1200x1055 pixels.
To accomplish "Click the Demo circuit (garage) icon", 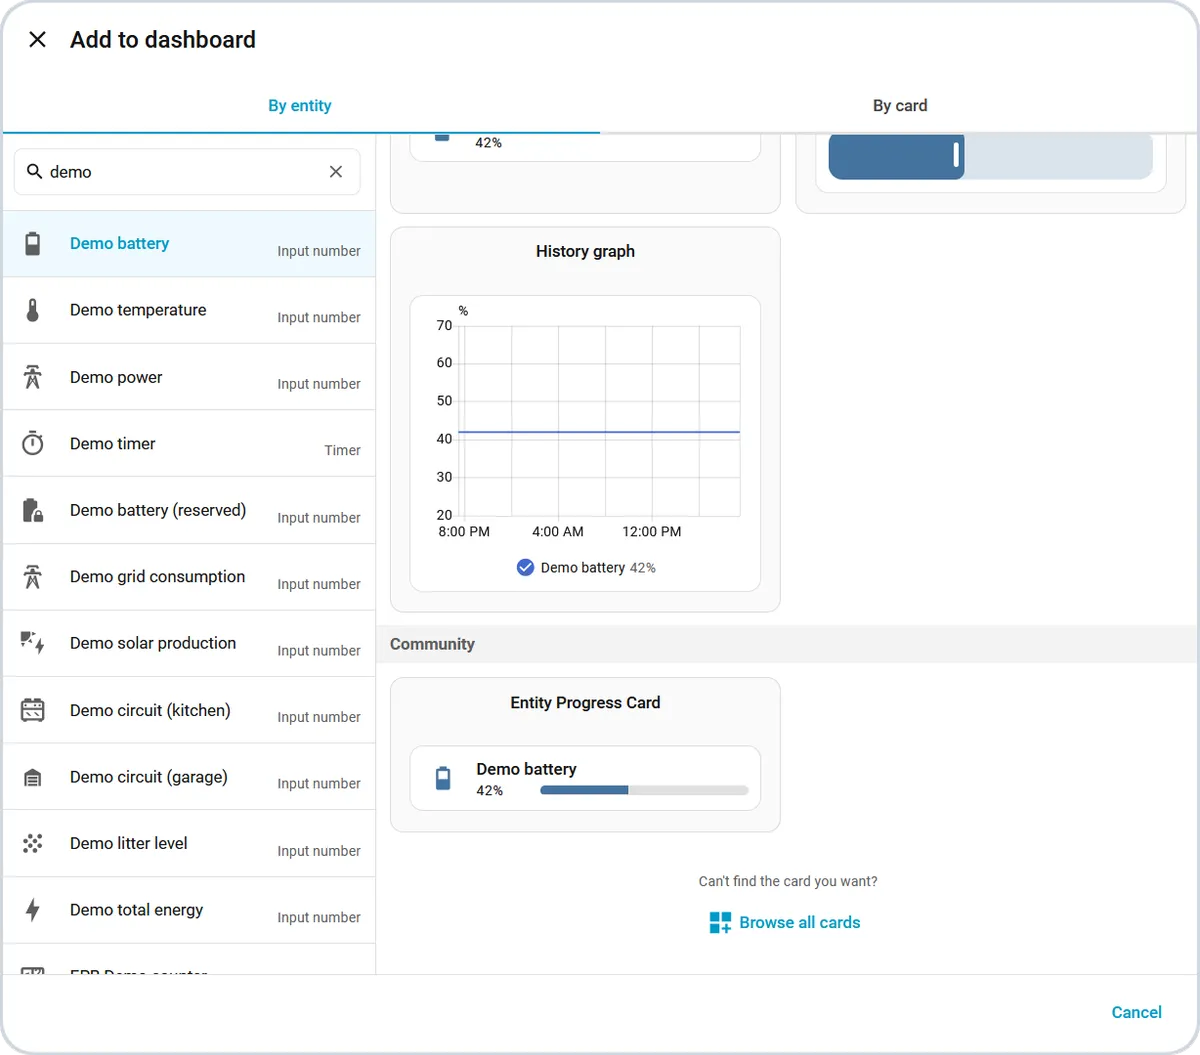I will (33, 777).
